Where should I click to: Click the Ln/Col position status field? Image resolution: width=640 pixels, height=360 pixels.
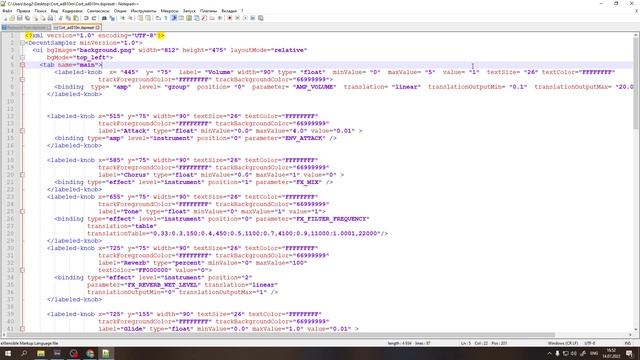click(x=484, y=343)
